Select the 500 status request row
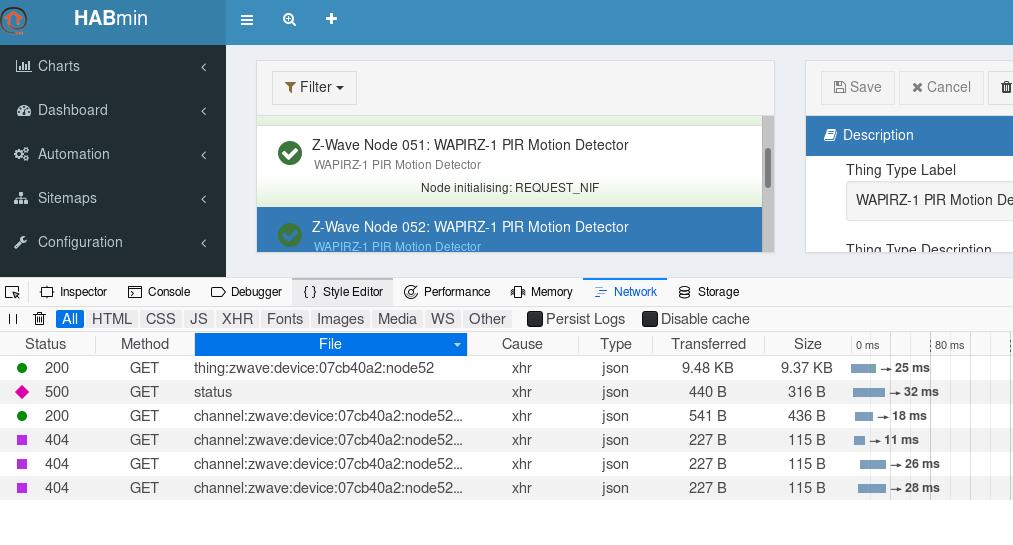This screenshot has width=1013, height=545. (x=506, y=392)
